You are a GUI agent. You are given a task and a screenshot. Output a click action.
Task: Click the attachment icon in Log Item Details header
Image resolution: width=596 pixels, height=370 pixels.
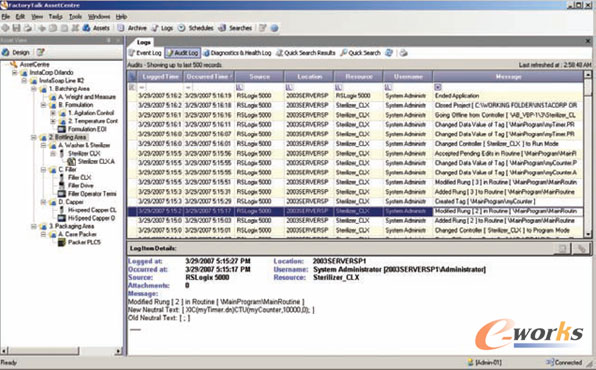(x=581, y=248)
